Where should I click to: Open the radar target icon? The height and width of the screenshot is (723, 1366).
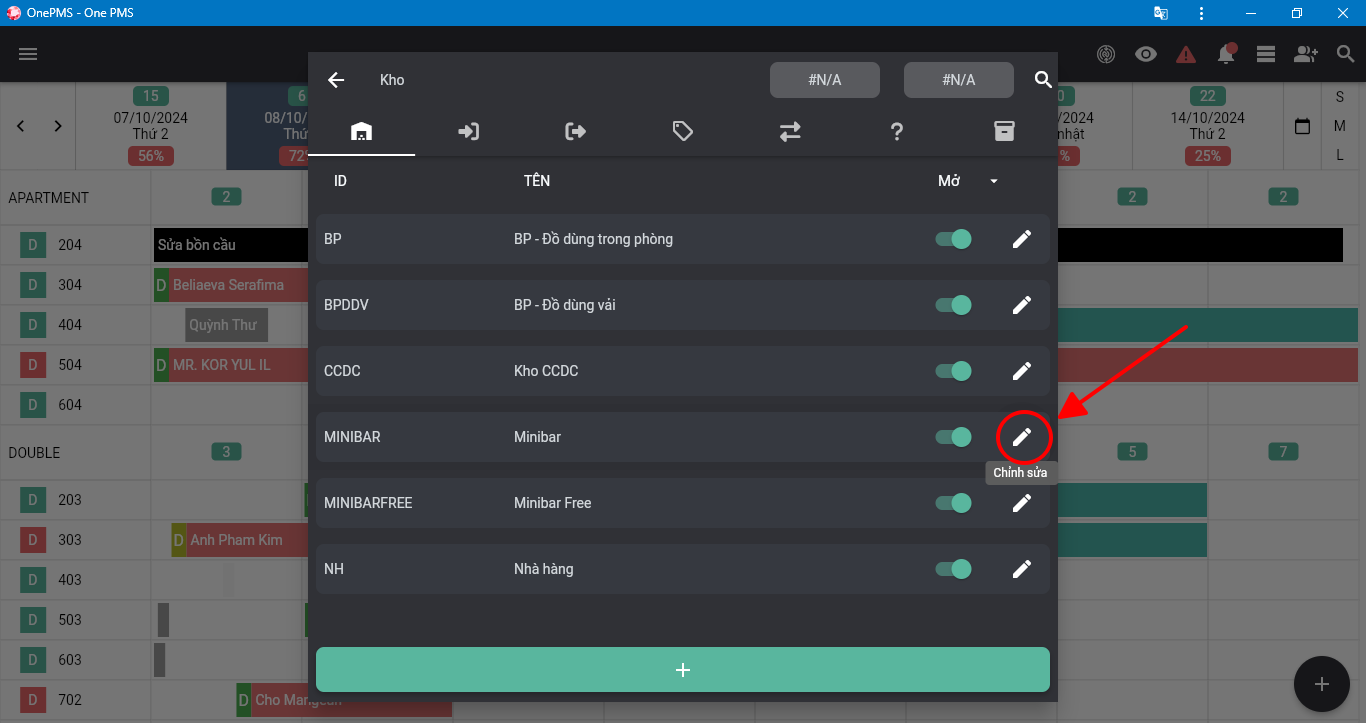tap(1106, 54)
